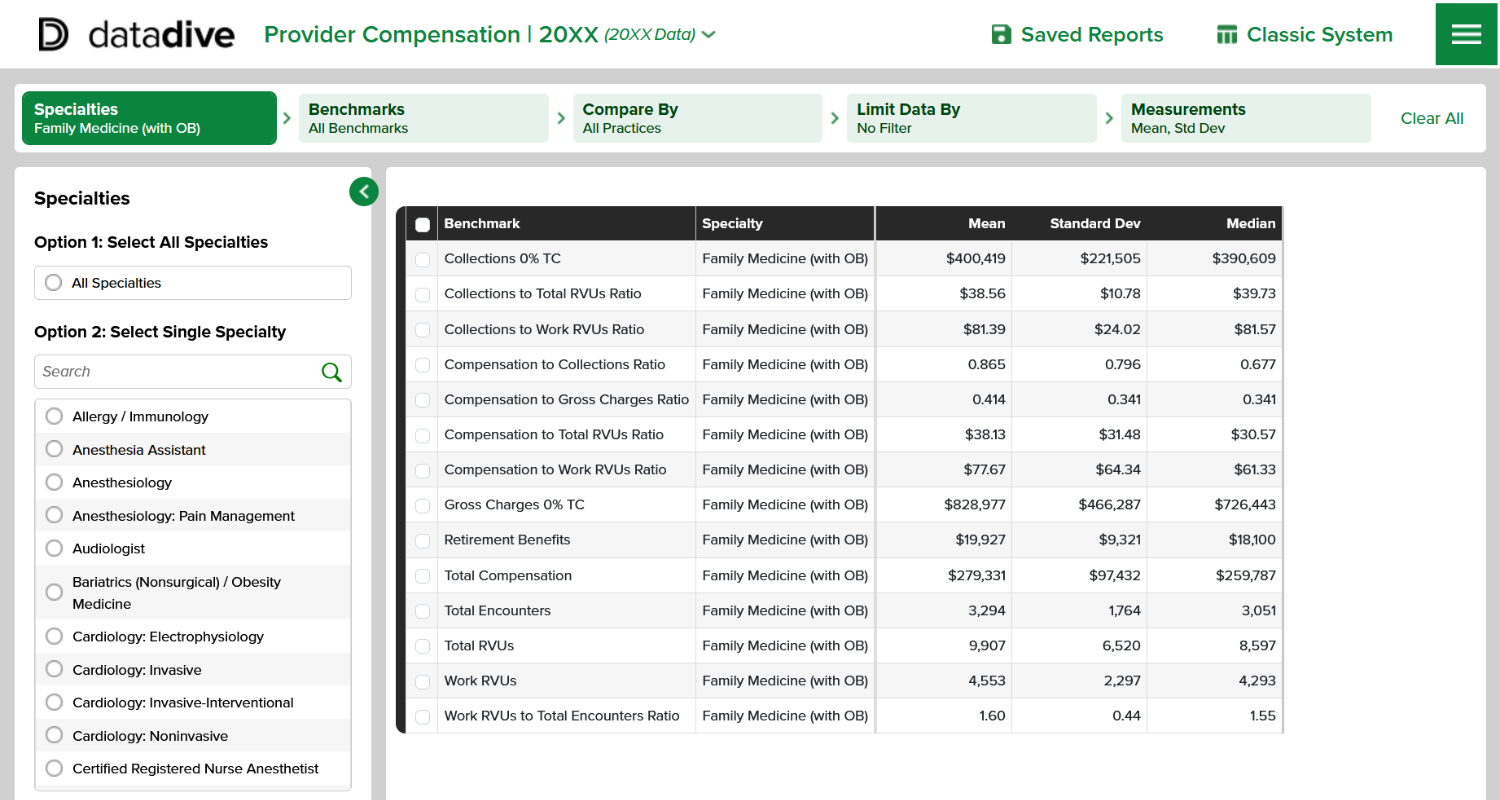
Task: Click the Clear All link
Action: (x=1431, y=118)
